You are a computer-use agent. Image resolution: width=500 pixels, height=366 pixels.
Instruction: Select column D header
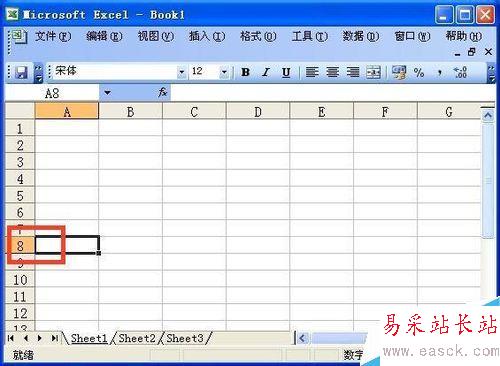258,111
